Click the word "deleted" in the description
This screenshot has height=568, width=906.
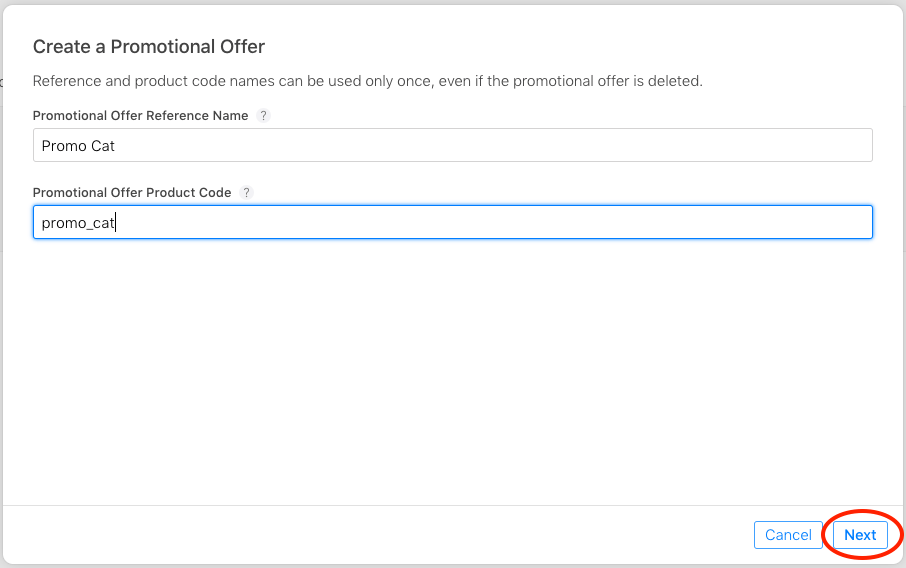click(674, 81)
